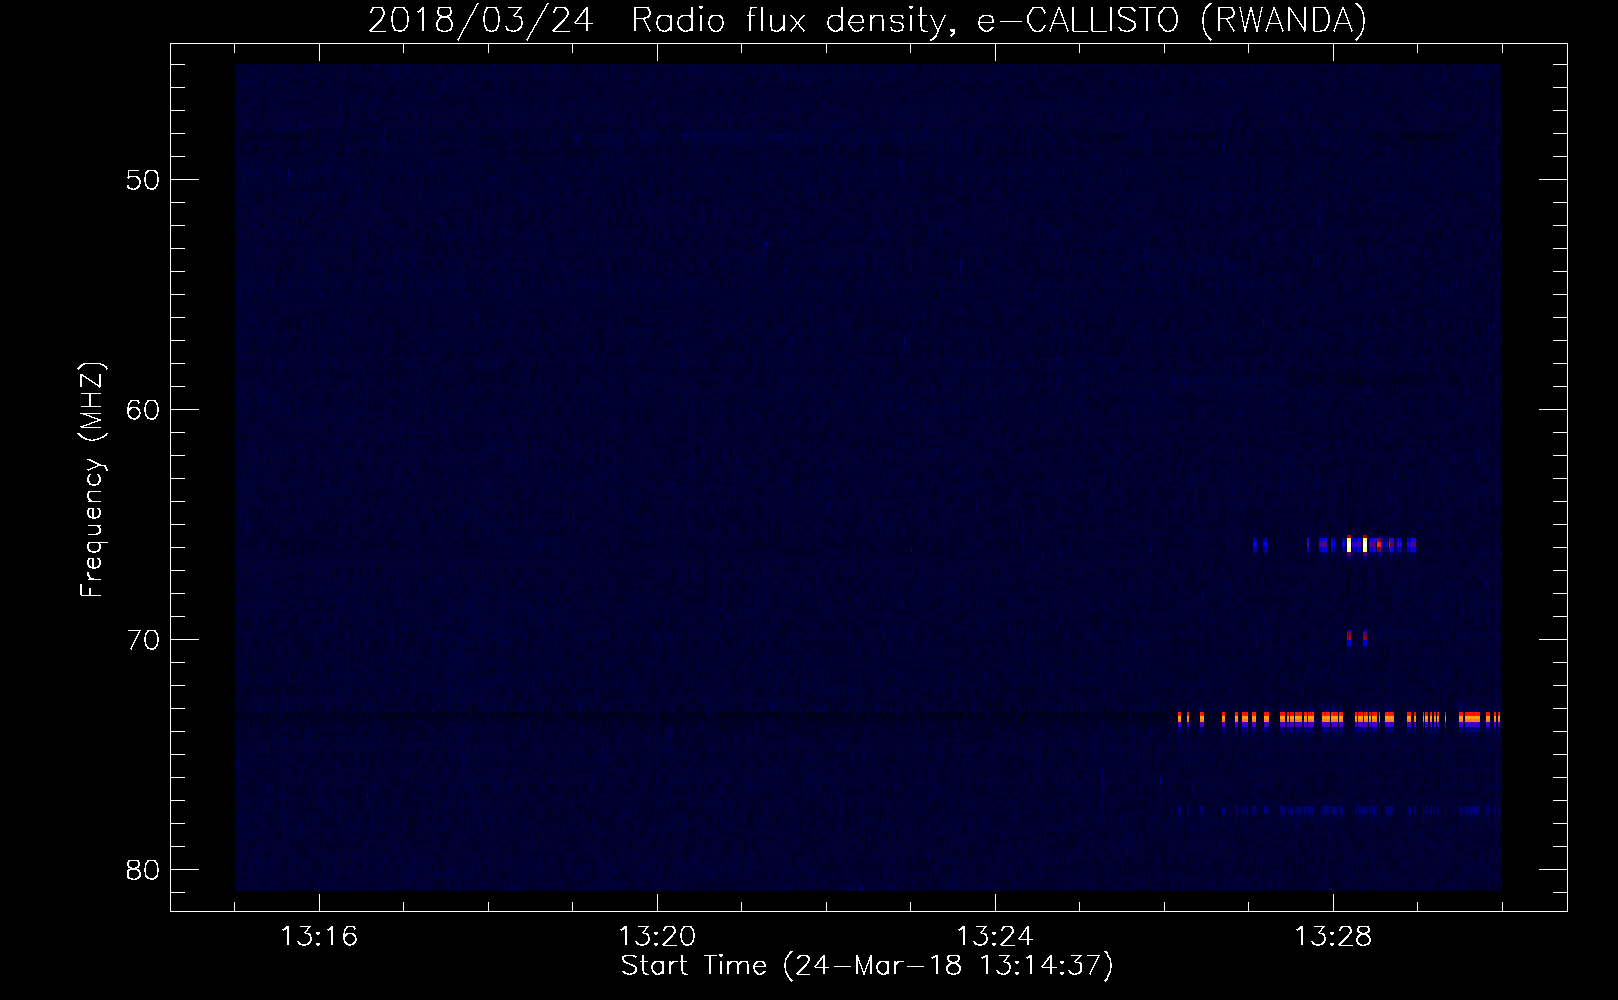Click the 'Start Time (24-Mar-18 13:14:37)' label
Image resolution: width=1618 pixels, height=1000 pixels.
pos(867,966)
